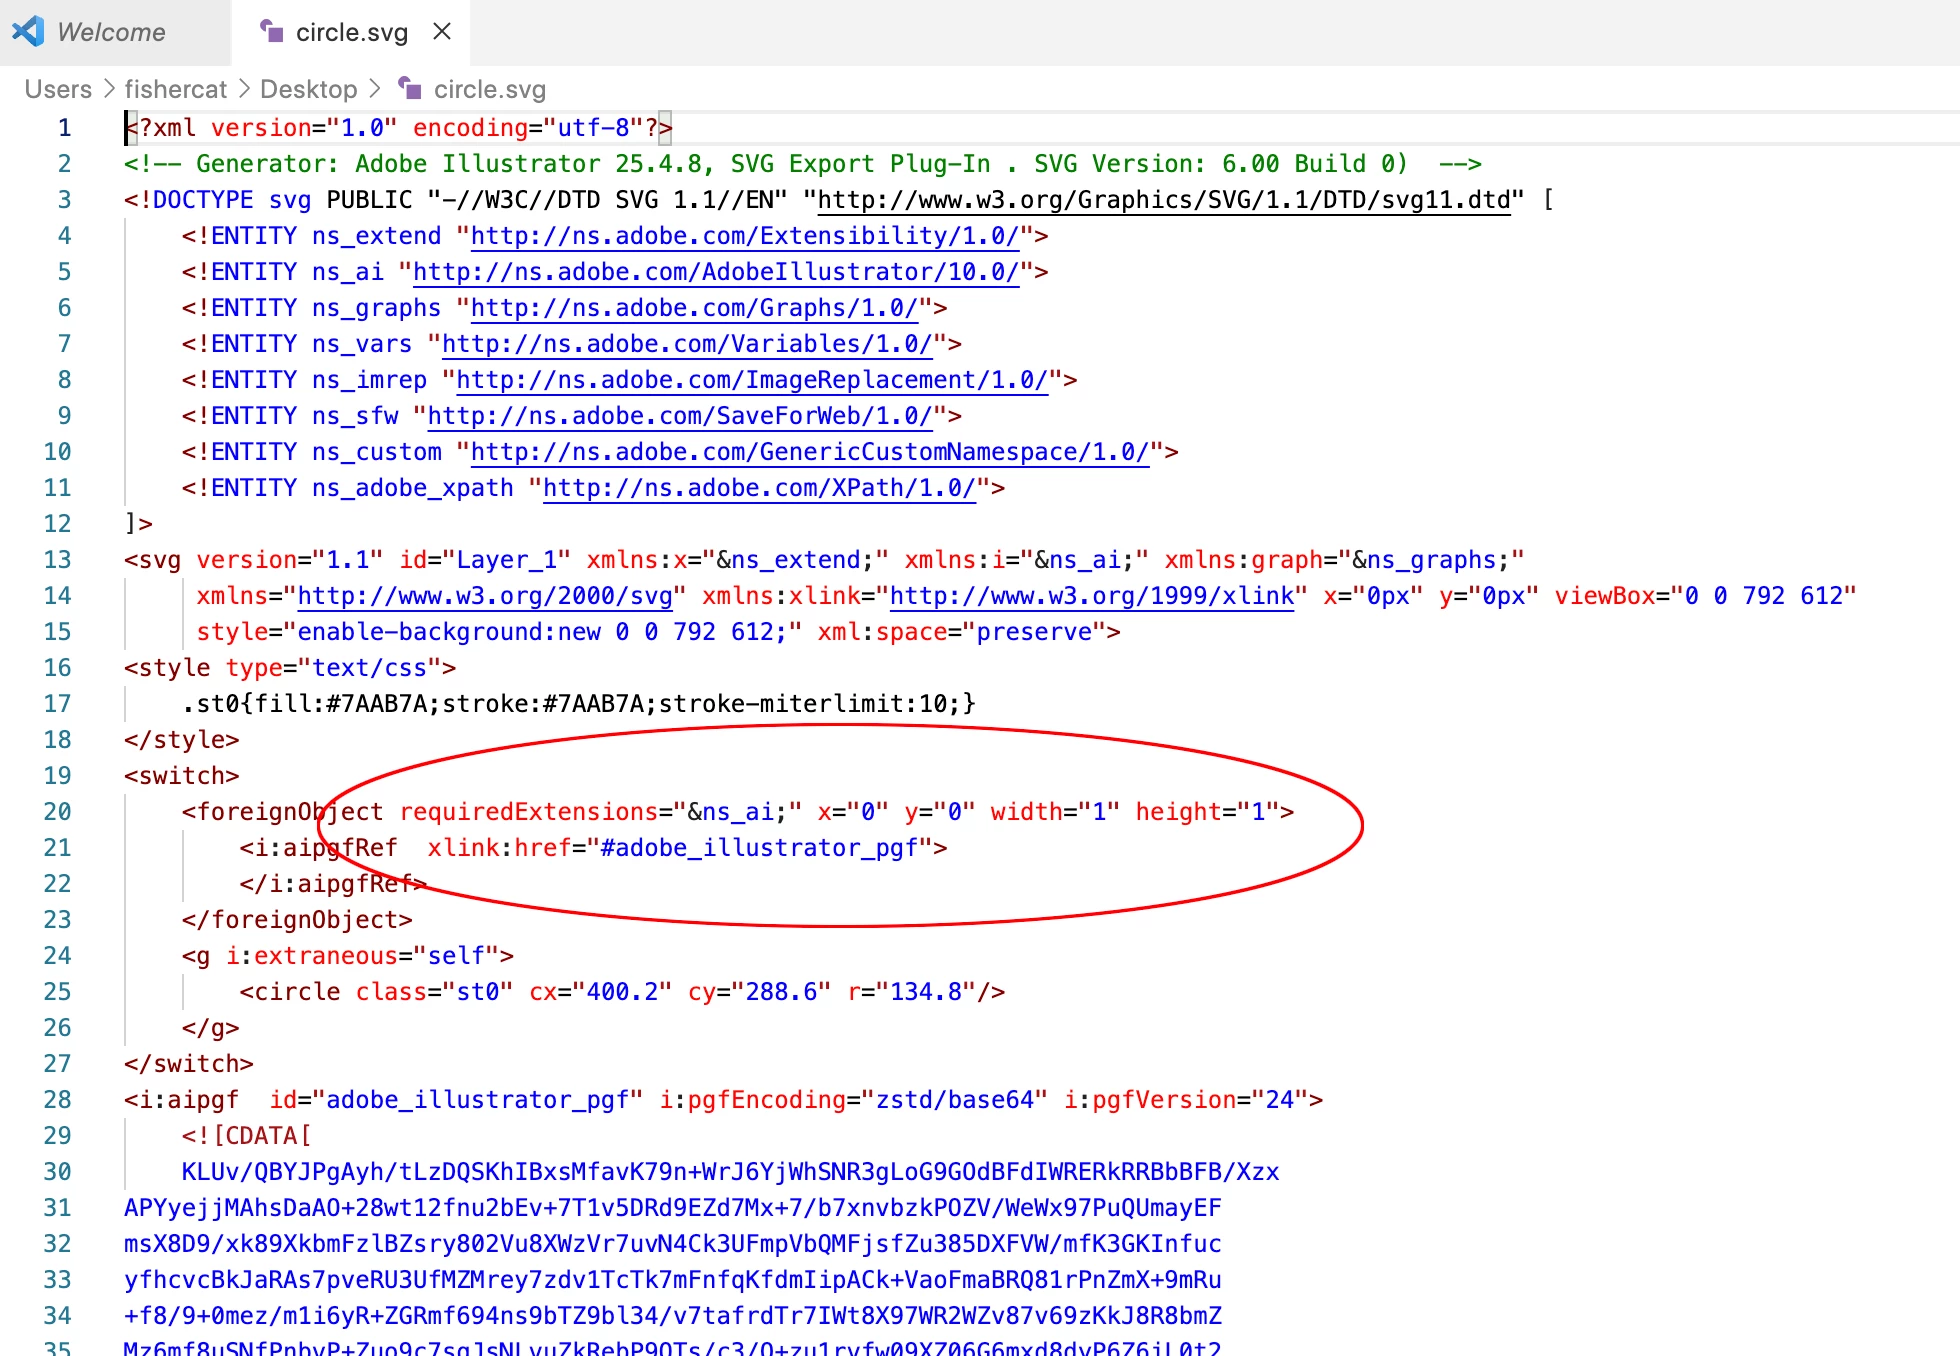
Task: Click circle.svg in the breadcrumb path
Action: coord(489,89)
